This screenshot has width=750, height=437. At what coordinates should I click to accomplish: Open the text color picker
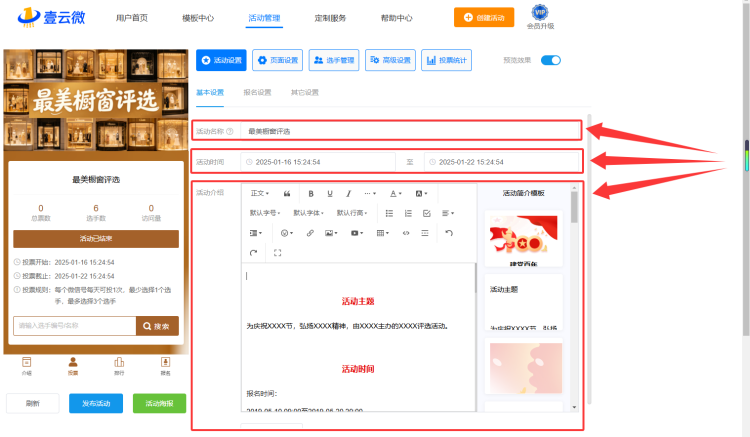coord(396,194)
